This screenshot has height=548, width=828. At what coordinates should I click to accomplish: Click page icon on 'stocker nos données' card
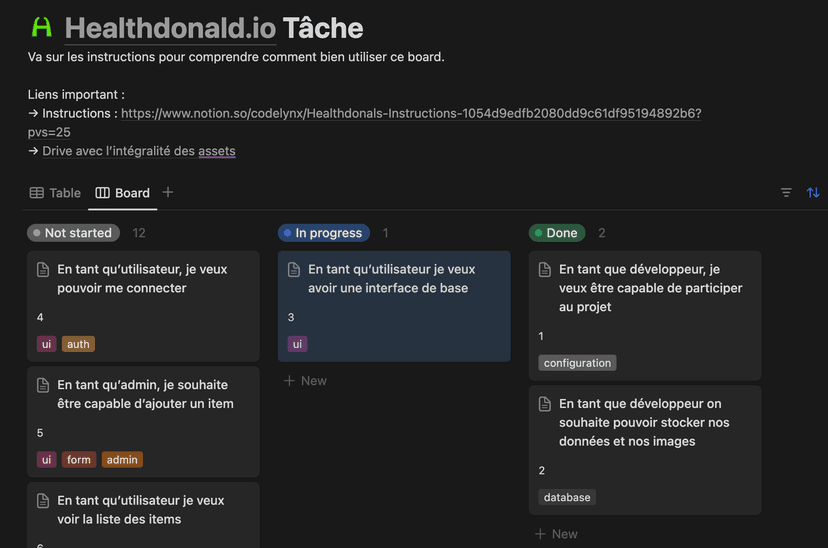pos(545,404)
